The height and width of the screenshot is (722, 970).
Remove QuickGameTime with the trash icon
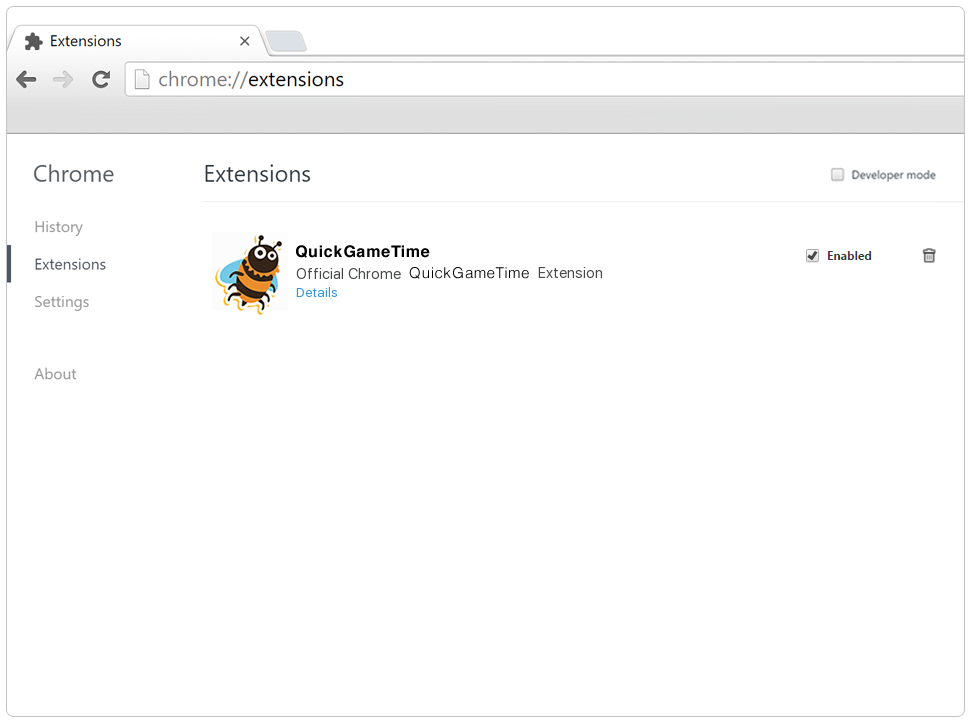929,256
